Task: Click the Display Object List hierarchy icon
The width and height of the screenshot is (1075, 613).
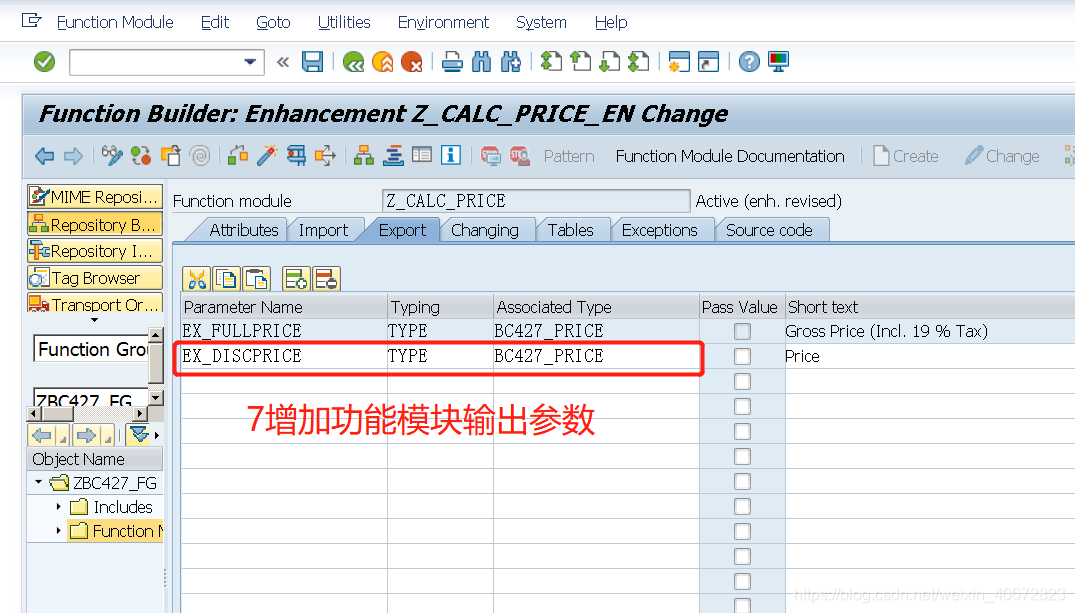Action: pos(364,156)
